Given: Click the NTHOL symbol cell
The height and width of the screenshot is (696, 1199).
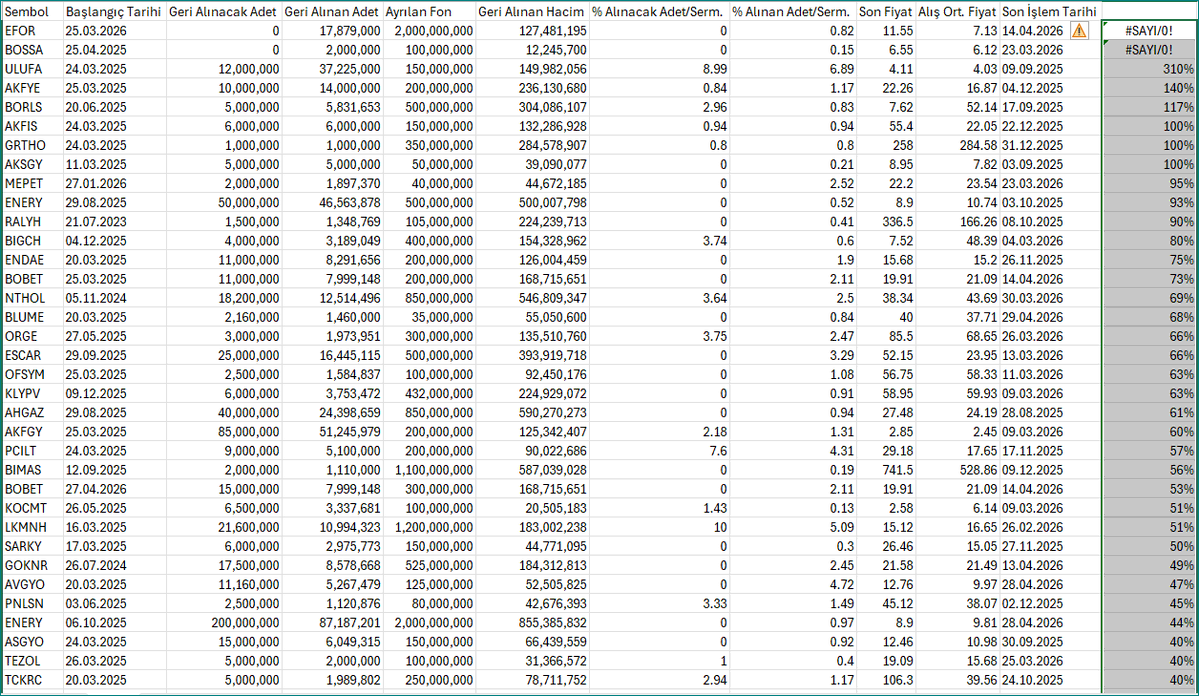Looking at the screenshot, I should (x=31, y=298).
